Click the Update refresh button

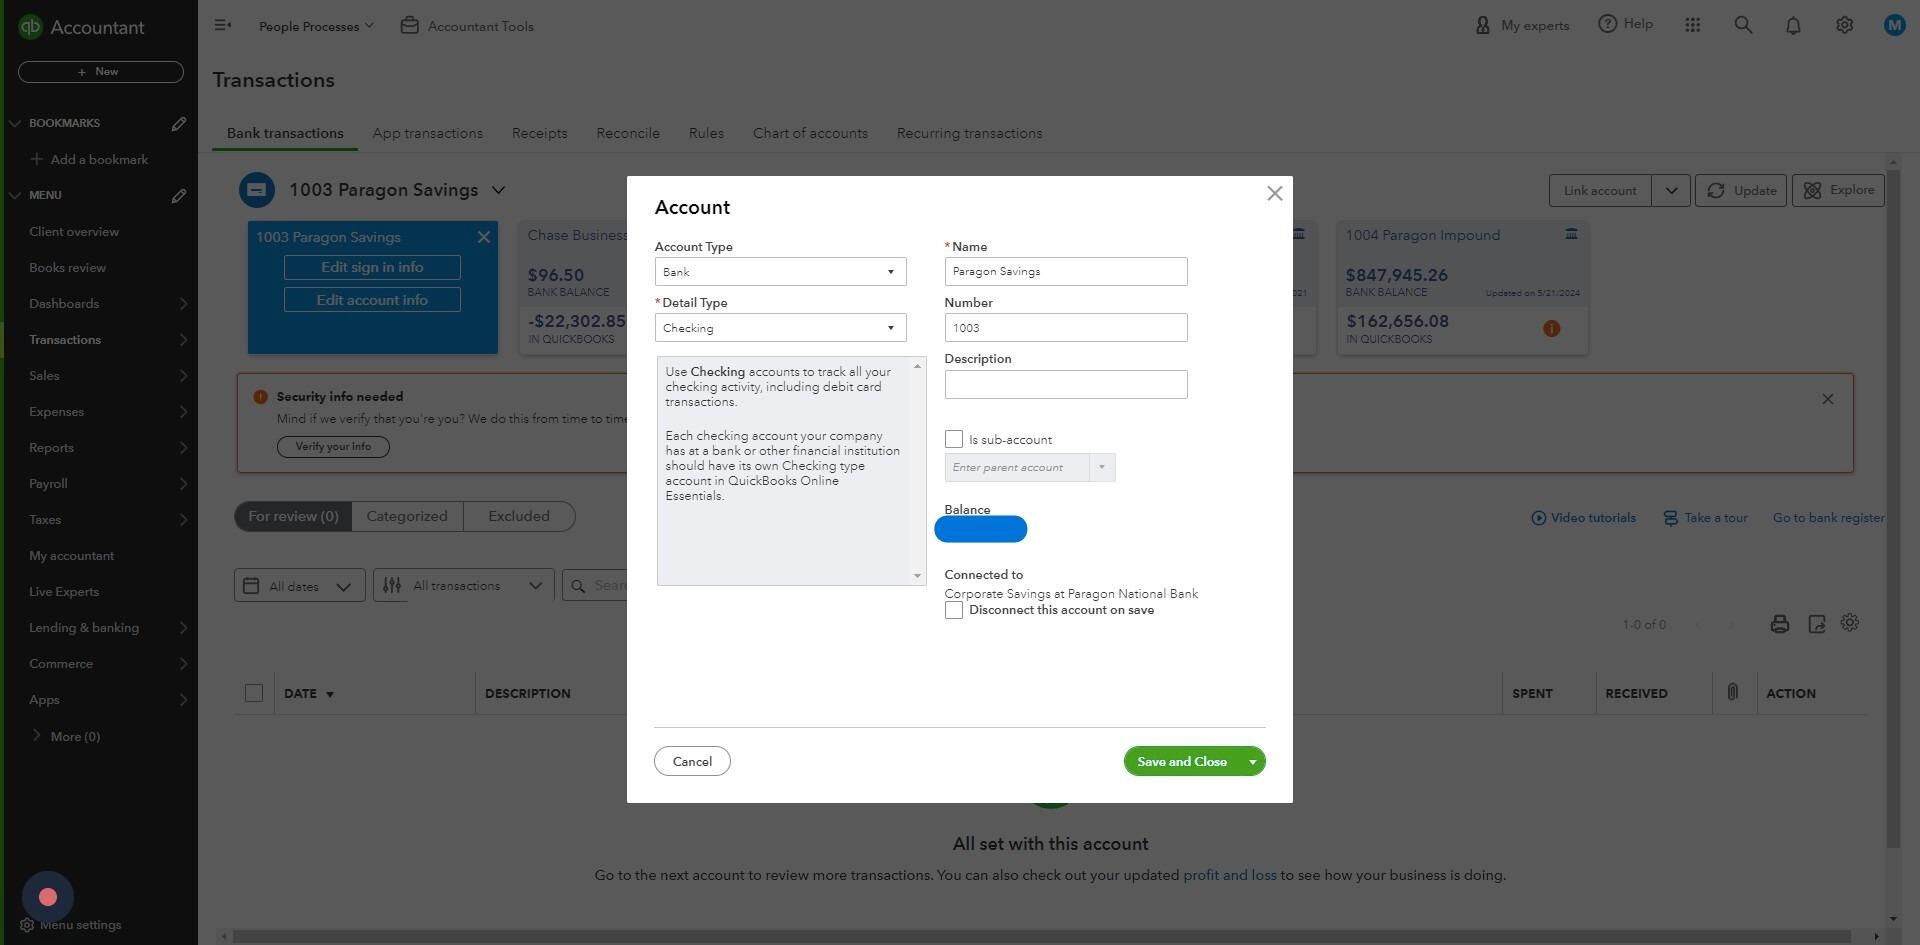1741,191
